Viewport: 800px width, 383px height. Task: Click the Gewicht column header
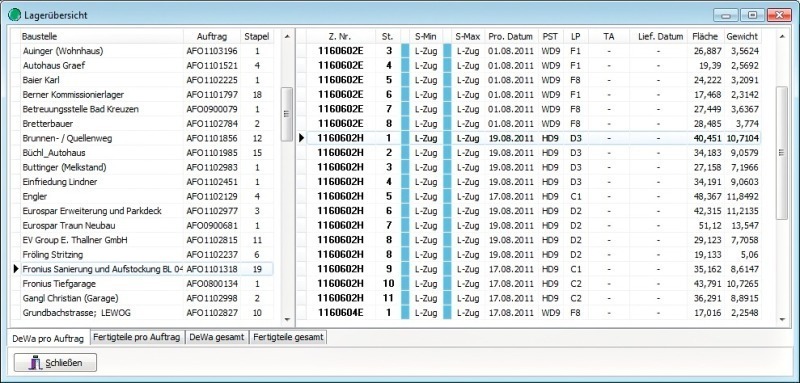click(742, 36)
